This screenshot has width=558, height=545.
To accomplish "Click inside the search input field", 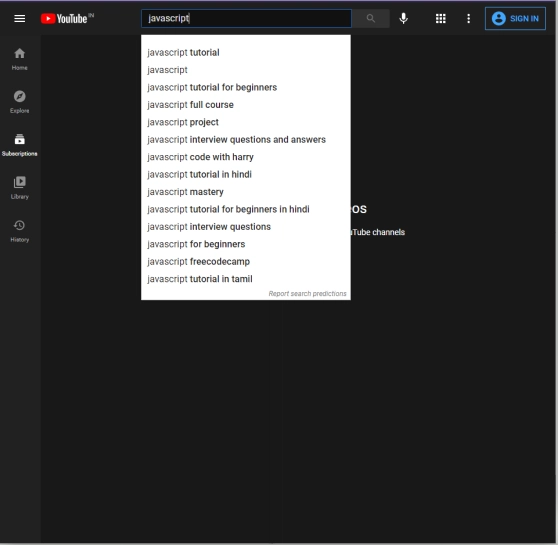I will click(246, 19).
